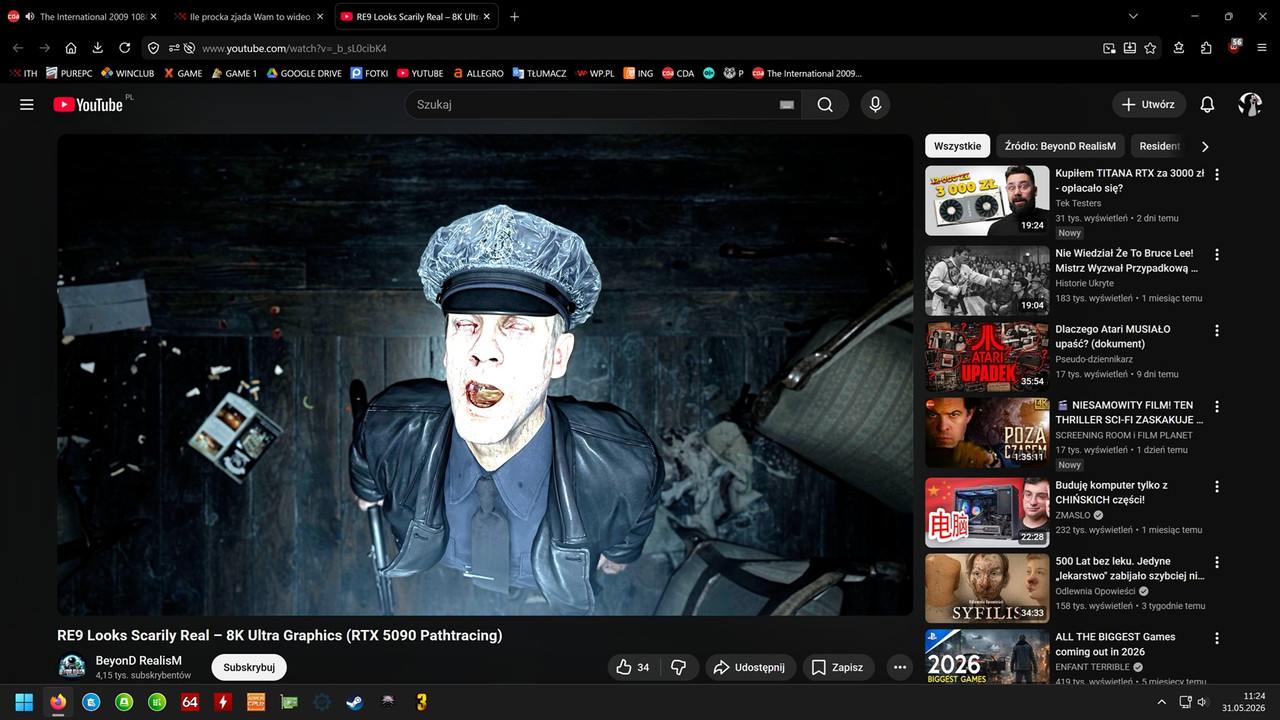Click the Utwórz create button

pyautogui.click(x=1149, y=104)
